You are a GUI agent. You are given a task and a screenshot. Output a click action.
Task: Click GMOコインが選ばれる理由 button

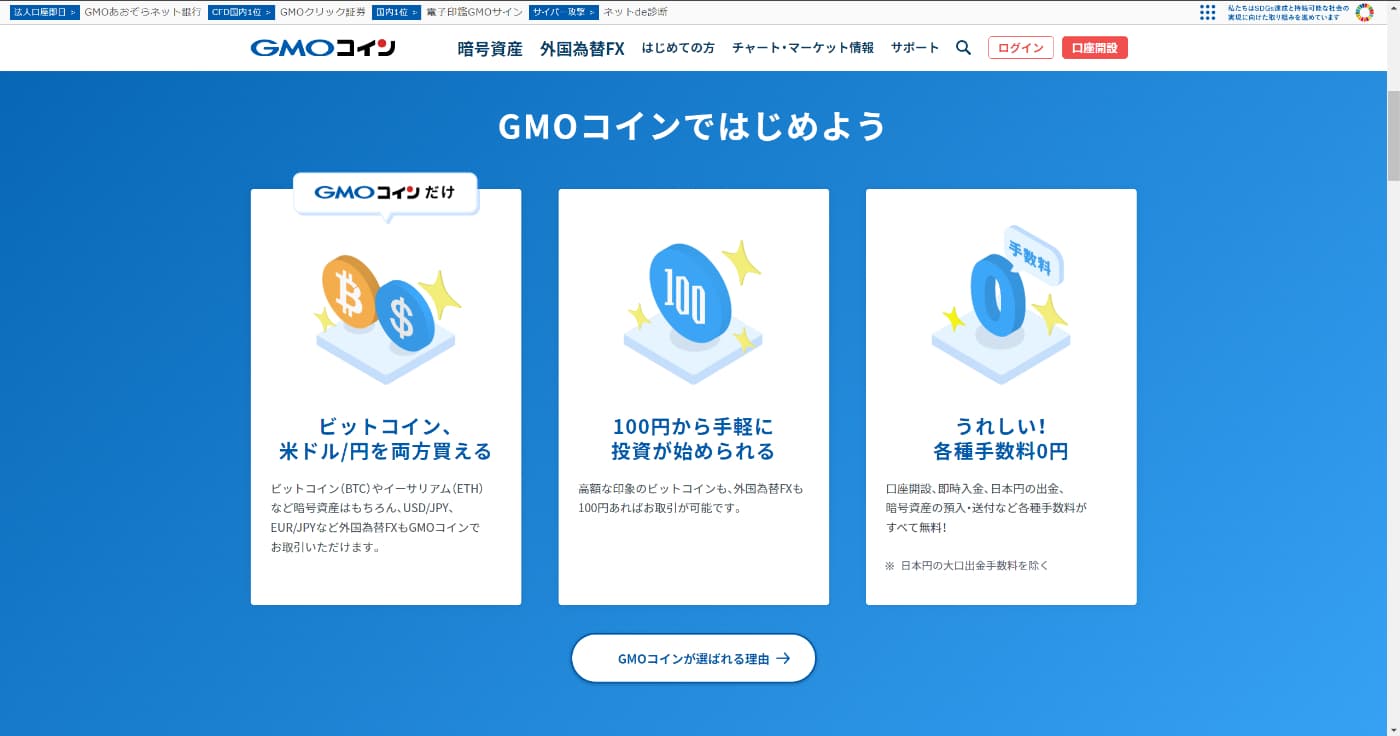[x=693, y=658]
